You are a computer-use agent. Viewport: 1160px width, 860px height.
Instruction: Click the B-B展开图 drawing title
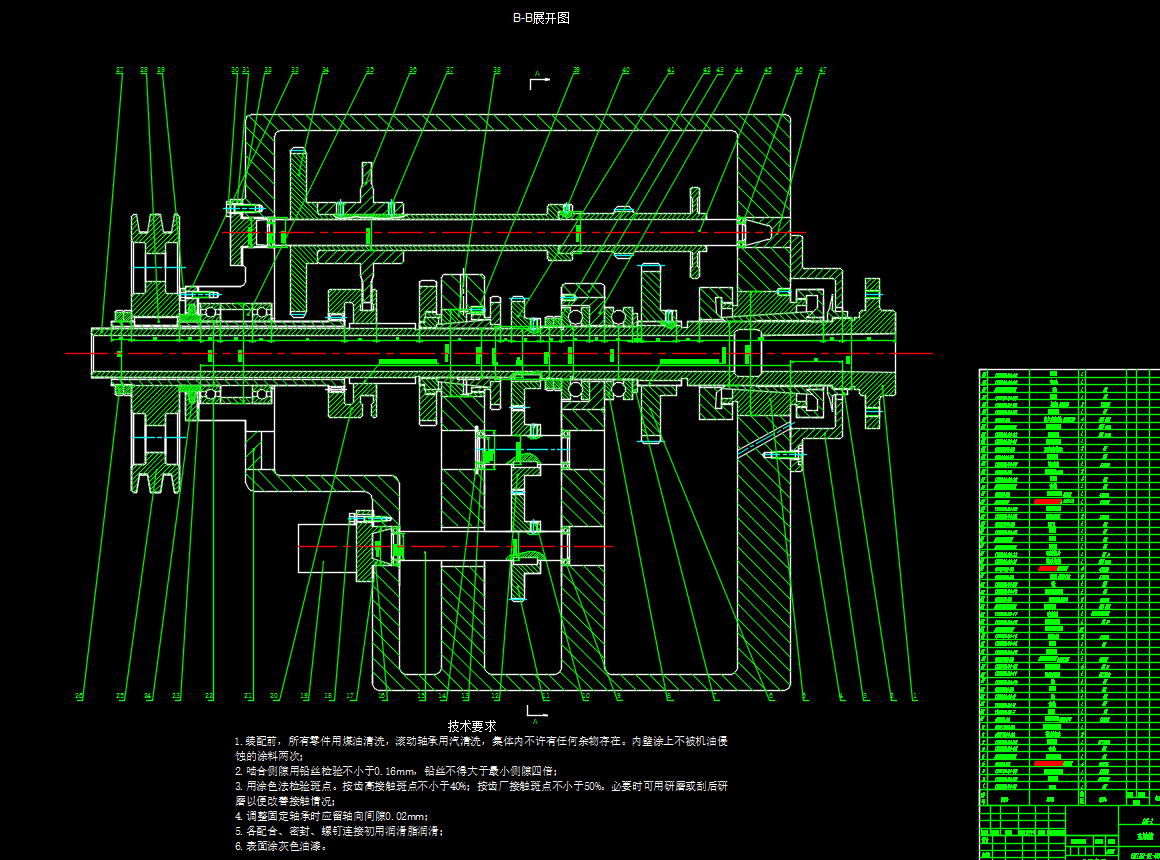point(541,18)
